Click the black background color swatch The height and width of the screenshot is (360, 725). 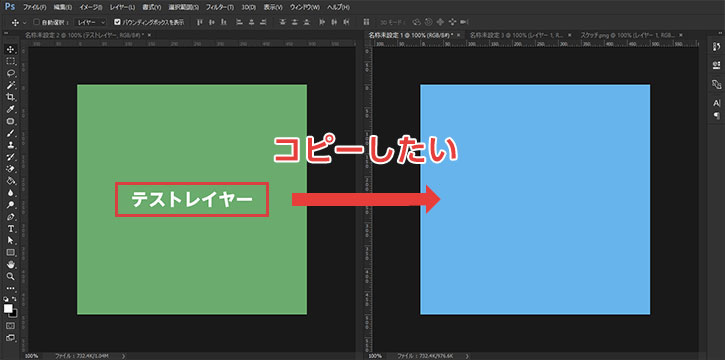tap(14, 314)
